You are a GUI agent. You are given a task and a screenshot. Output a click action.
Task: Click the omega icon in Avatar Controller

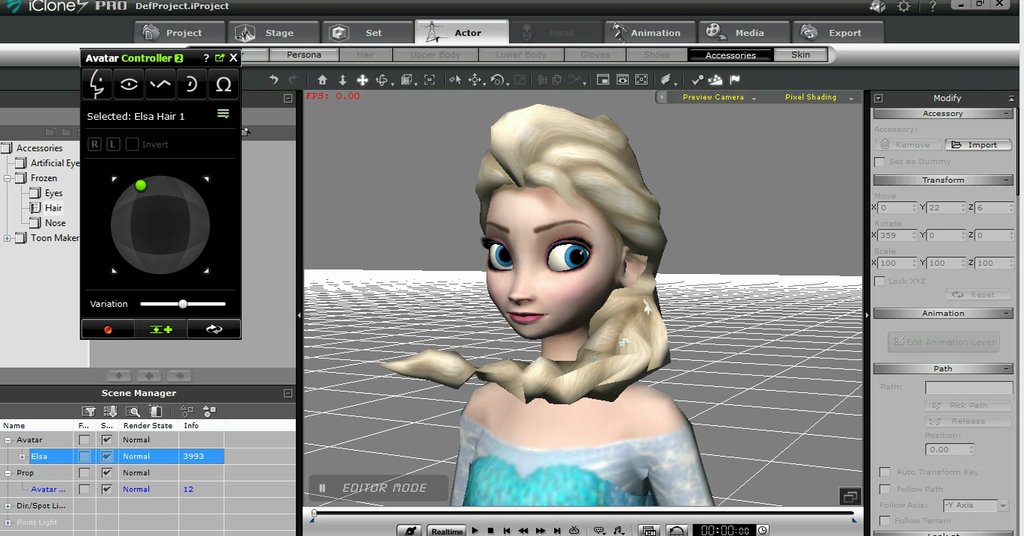coord(224,85)
